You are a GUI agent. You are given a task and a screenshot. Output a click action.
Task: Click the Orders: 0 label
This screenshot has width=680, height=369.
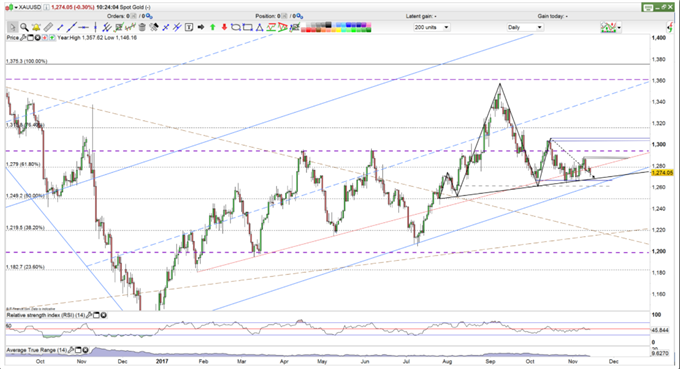(118, 16)
